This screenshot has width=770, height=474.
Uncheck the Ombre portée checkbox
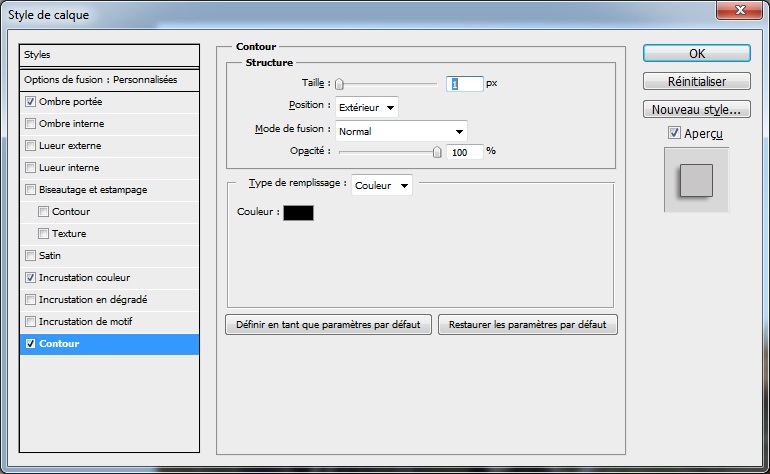30,102
